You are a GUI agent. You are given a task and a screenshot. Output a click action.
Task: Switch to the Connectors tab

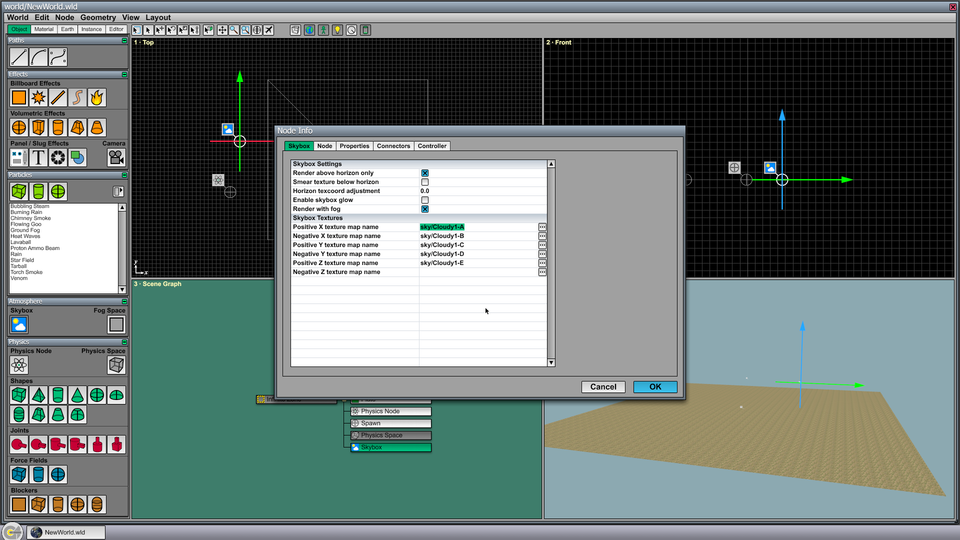(x=393, y=146)
